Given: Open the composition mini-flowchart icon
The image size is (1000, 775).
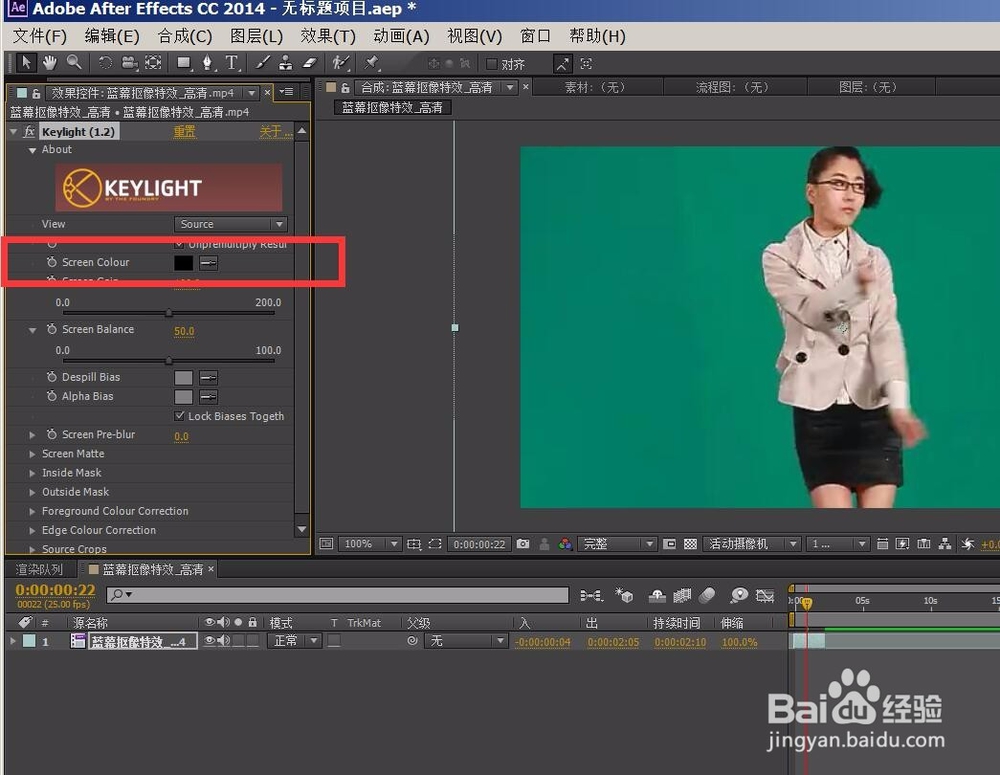Looking at the screenshot, I should pyautogui.click(x=591, y=596).
